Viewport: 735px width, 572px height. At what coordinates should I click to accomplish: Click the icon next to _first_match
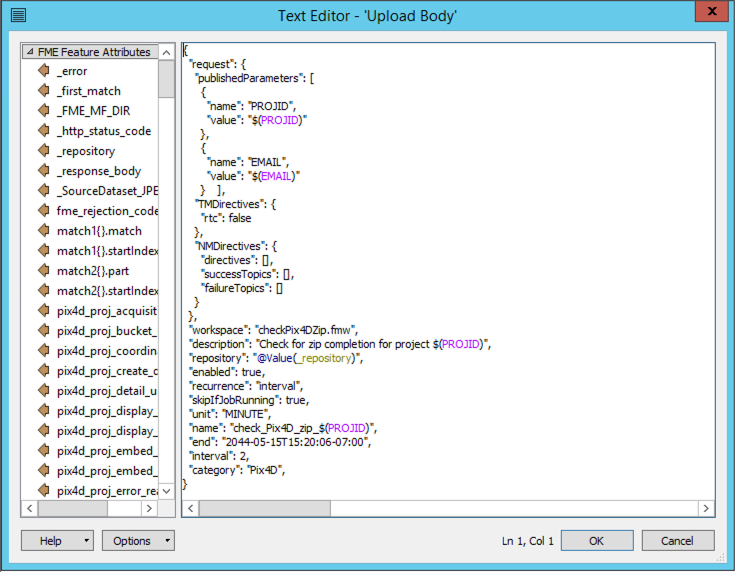pyautogui.click(x=44, y=91)
